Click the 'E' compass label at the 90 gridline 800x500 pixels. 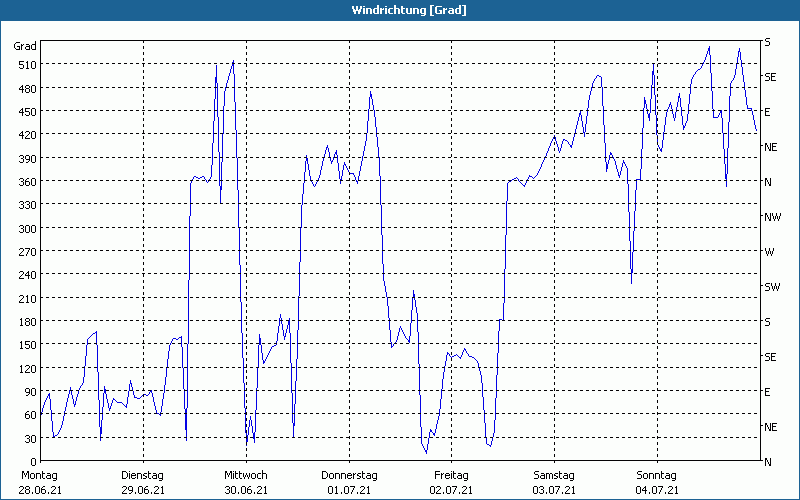tap(767, 392)
